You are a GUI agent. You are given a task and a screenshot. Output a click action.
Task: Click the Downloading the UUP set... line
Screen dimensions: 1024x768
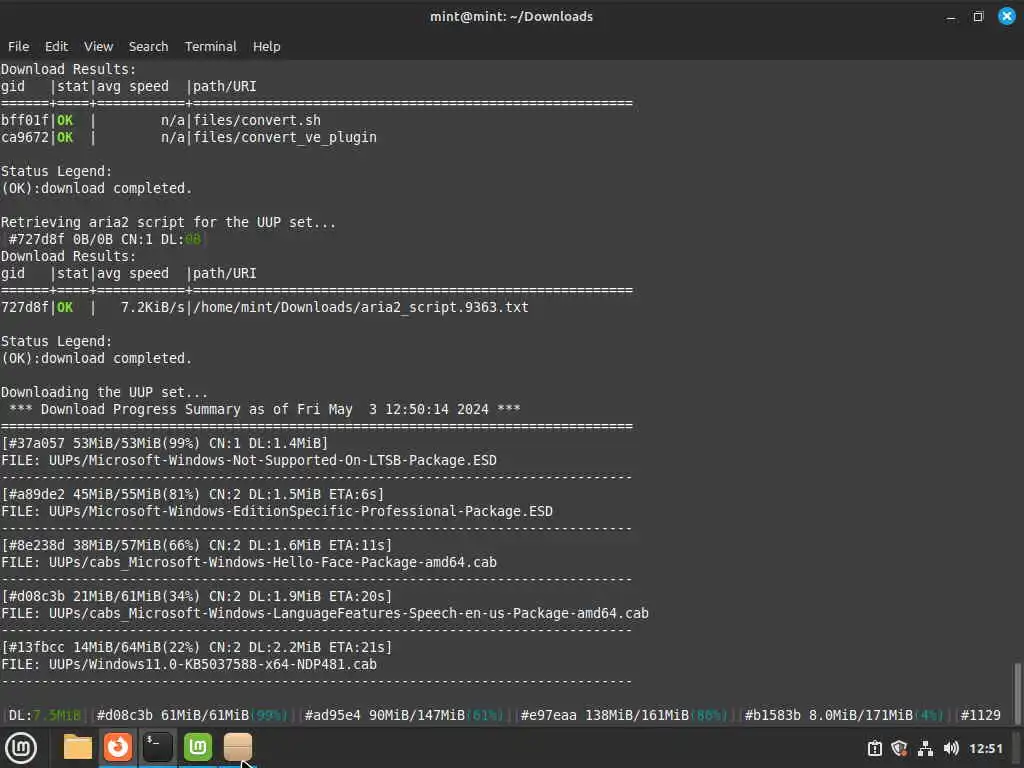pyautogui.click(x=104, y=392)
